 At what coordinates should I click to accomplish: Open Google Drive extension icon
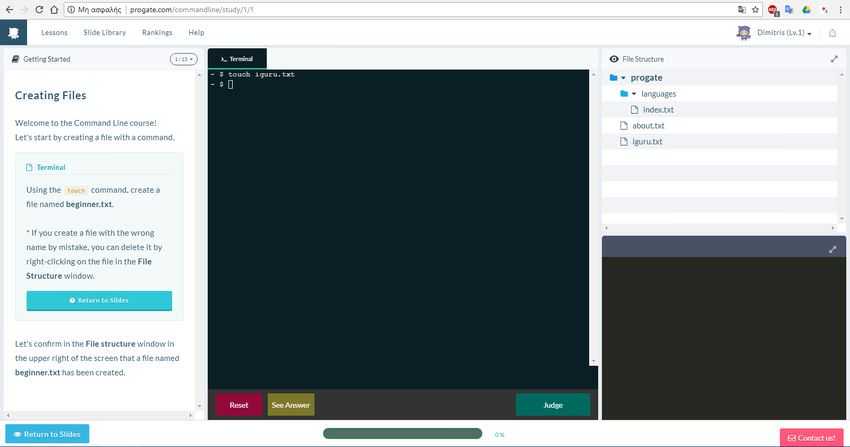point(807,10)
